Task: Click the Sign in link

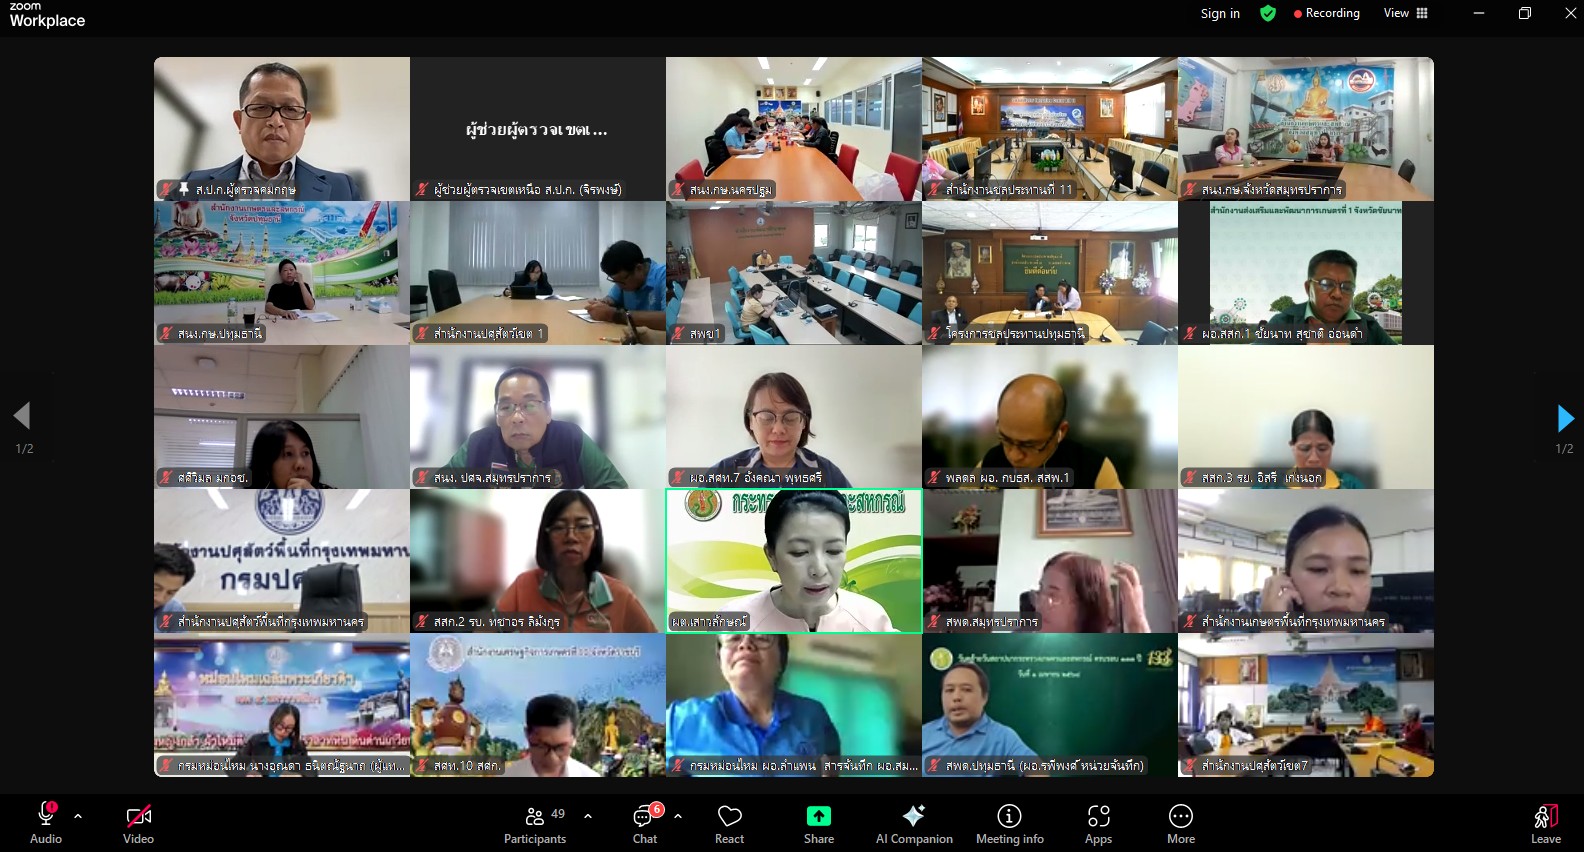Action: 1220,13
